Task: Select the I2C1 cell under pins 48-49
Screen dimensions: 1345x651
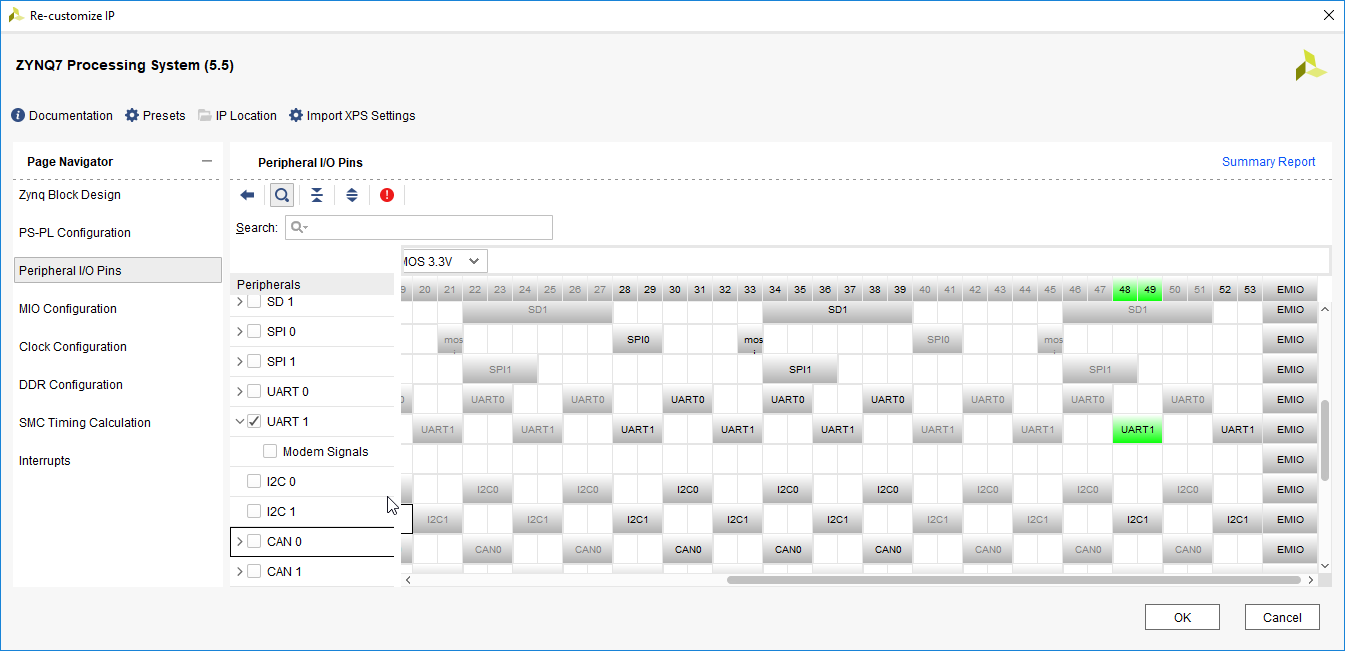Action: pyautogui.click(x=1137, y=520)
